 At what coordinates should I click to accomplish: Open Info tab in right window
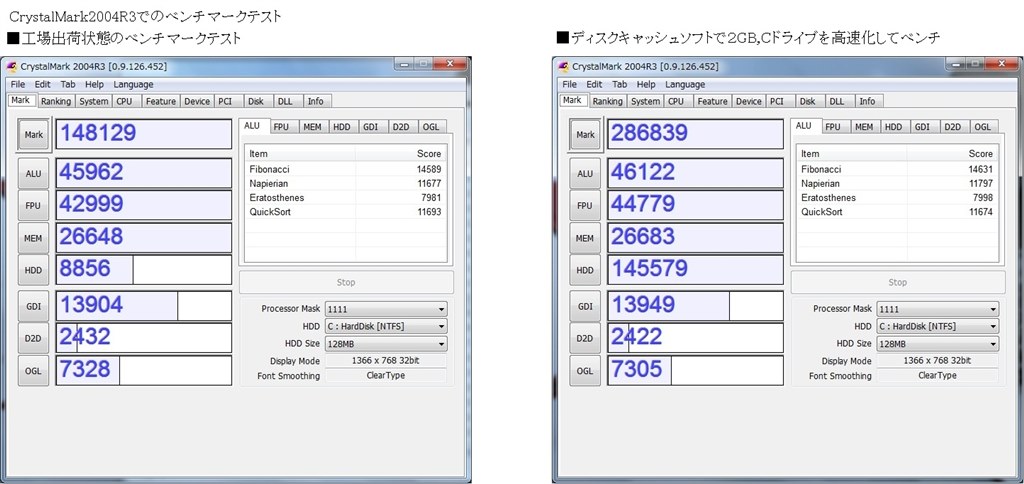coord(867,101)
